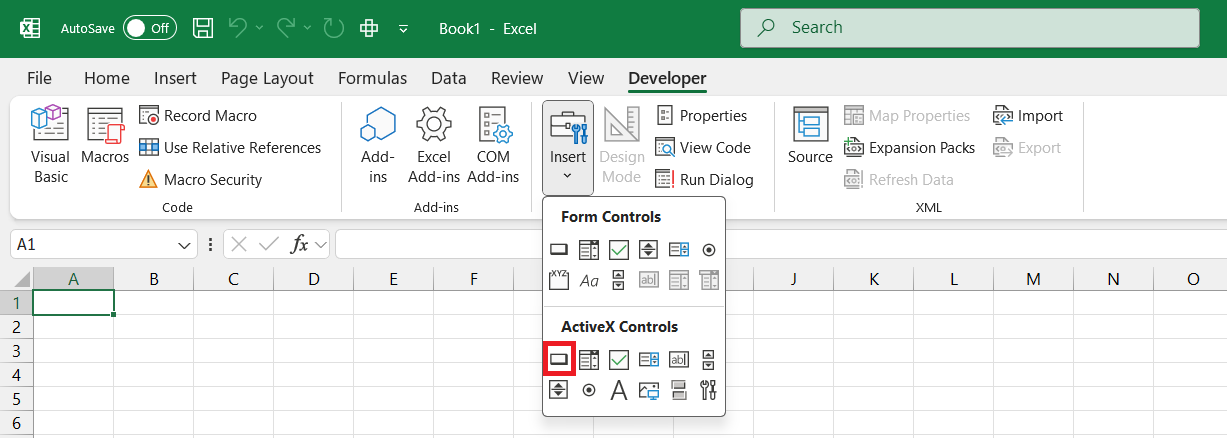Collapse the Insert controls dropdown
Viewport: 1227px width, 438px height.
pos(568,147)
